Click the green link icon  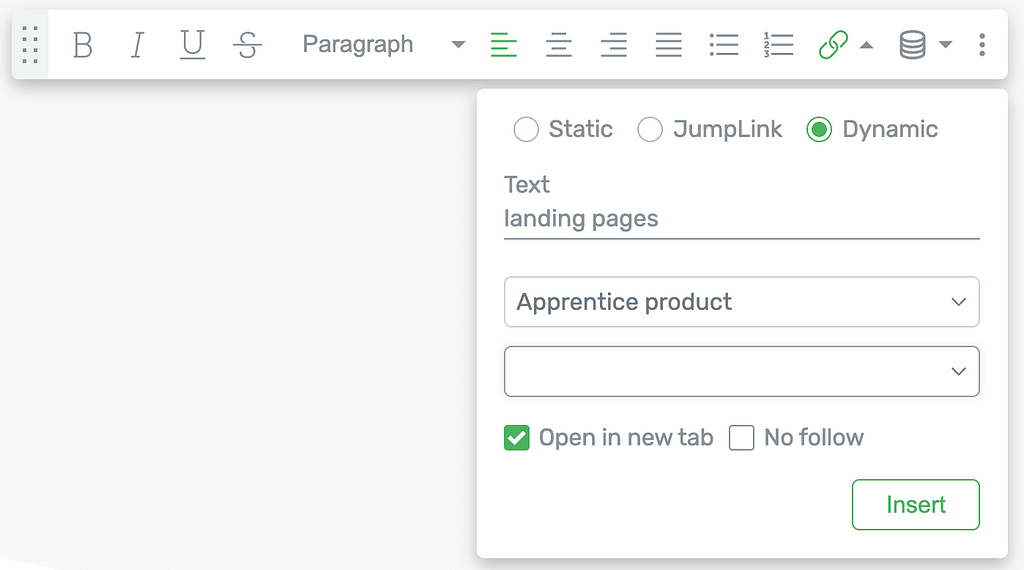point(833,45)
